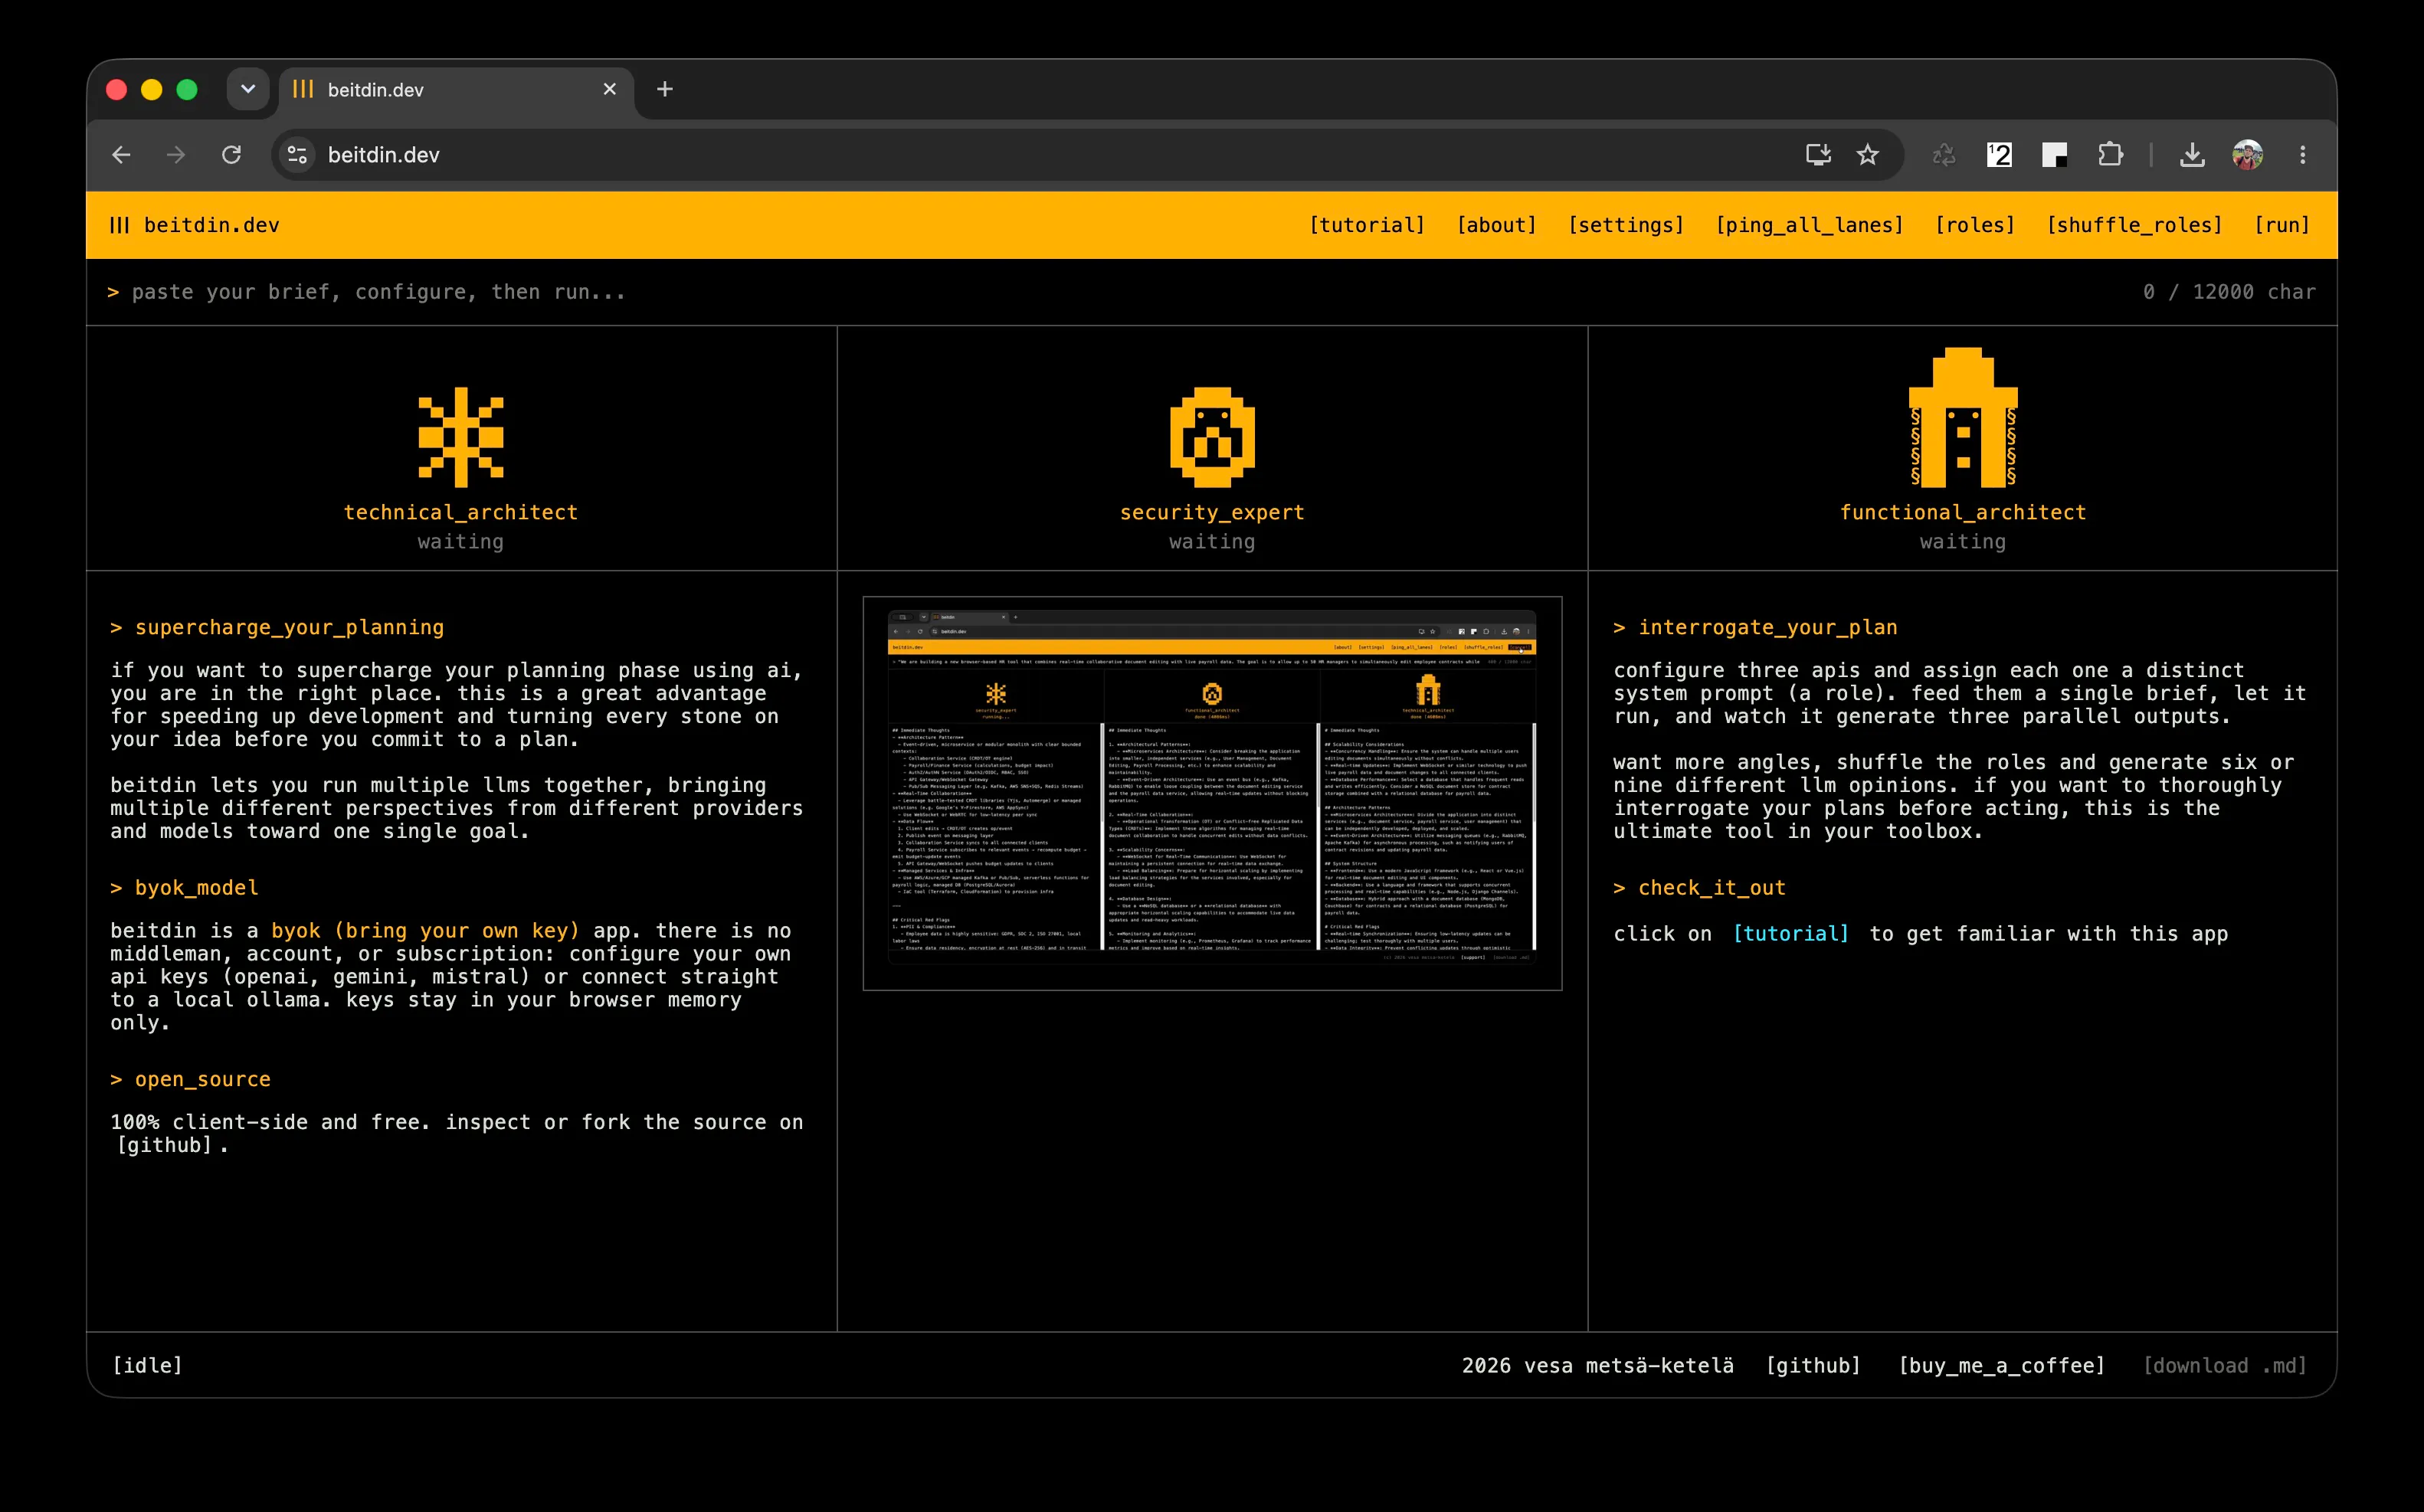Expand the tab search dropdown chevron

pyautogui.click(x=248, y=89)
